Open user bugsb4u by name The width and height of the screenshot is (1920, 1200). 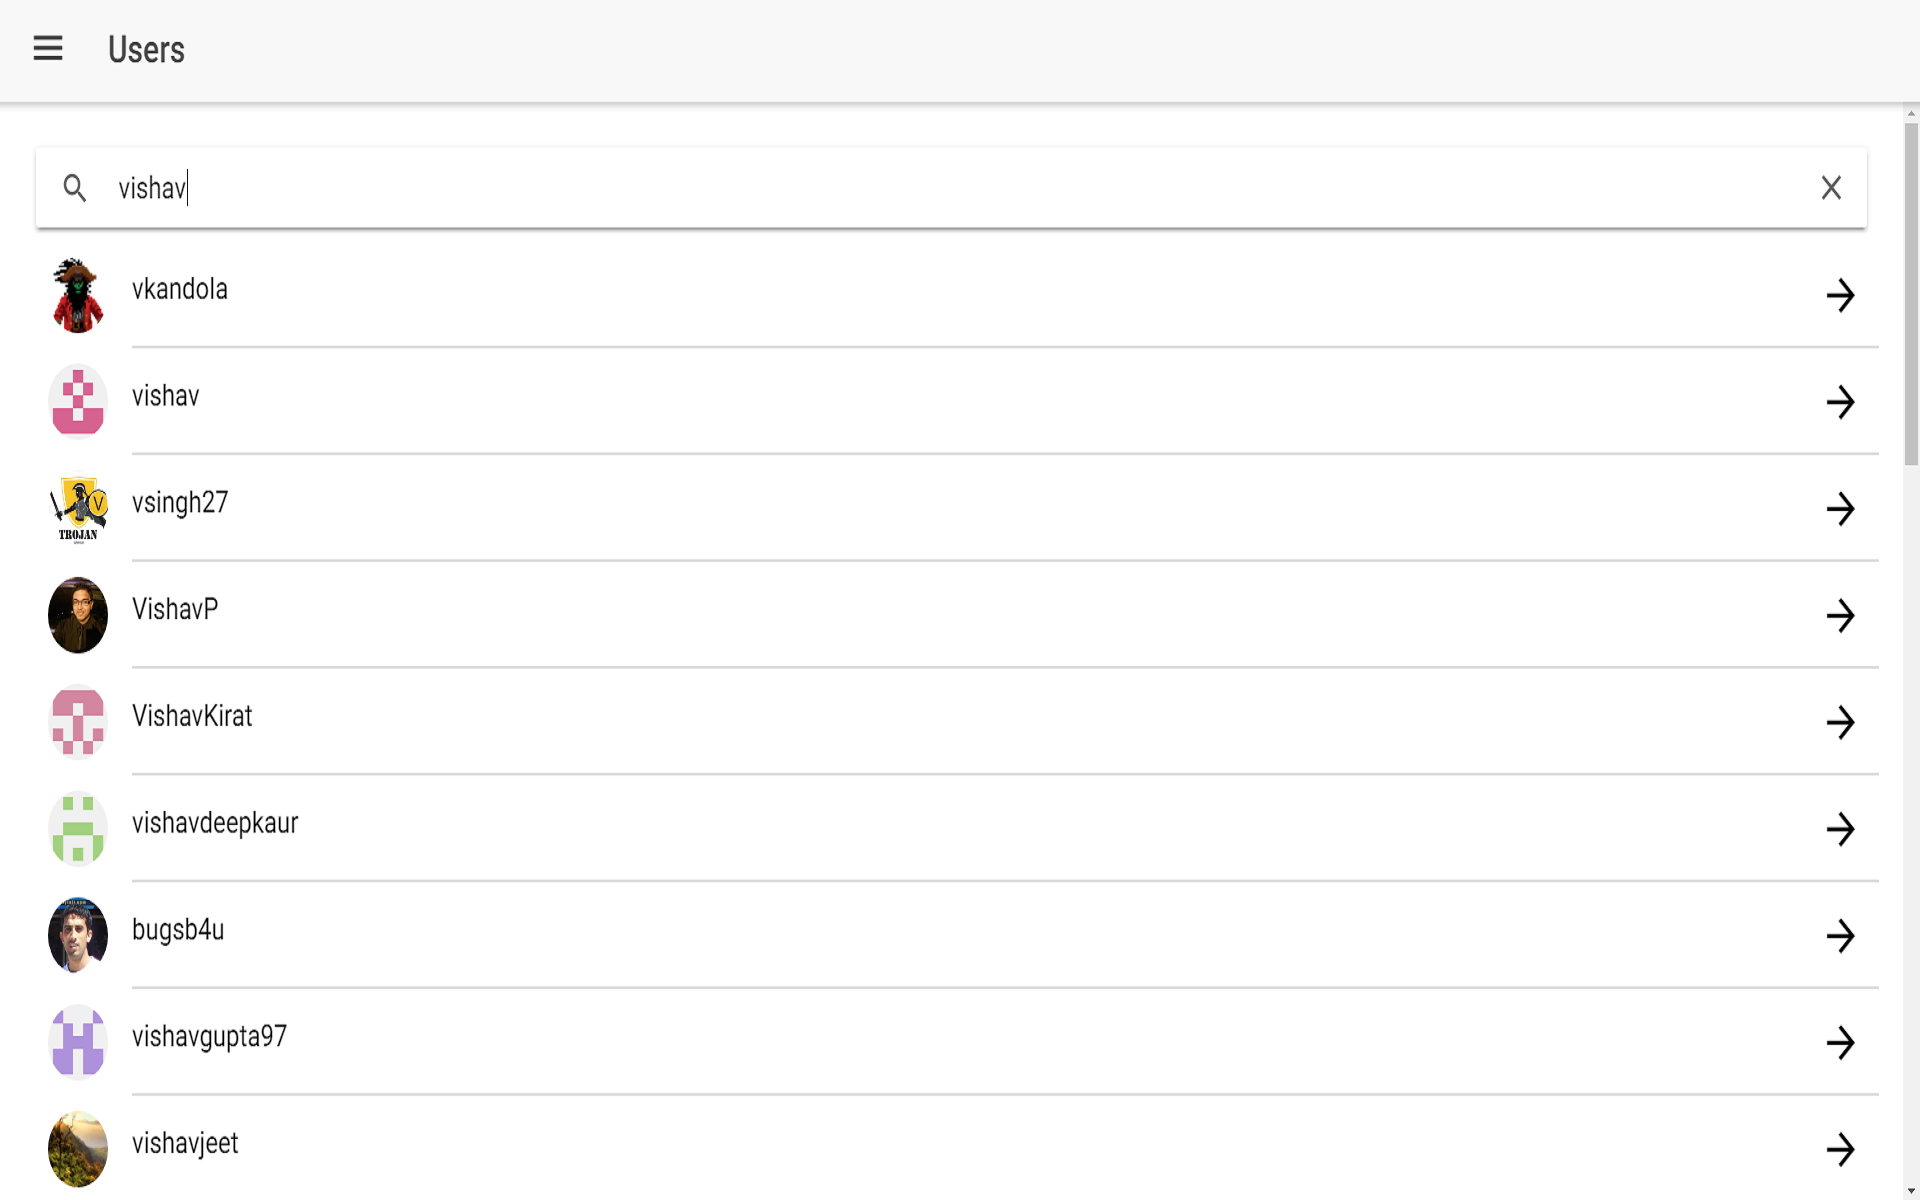click(178, 930)
